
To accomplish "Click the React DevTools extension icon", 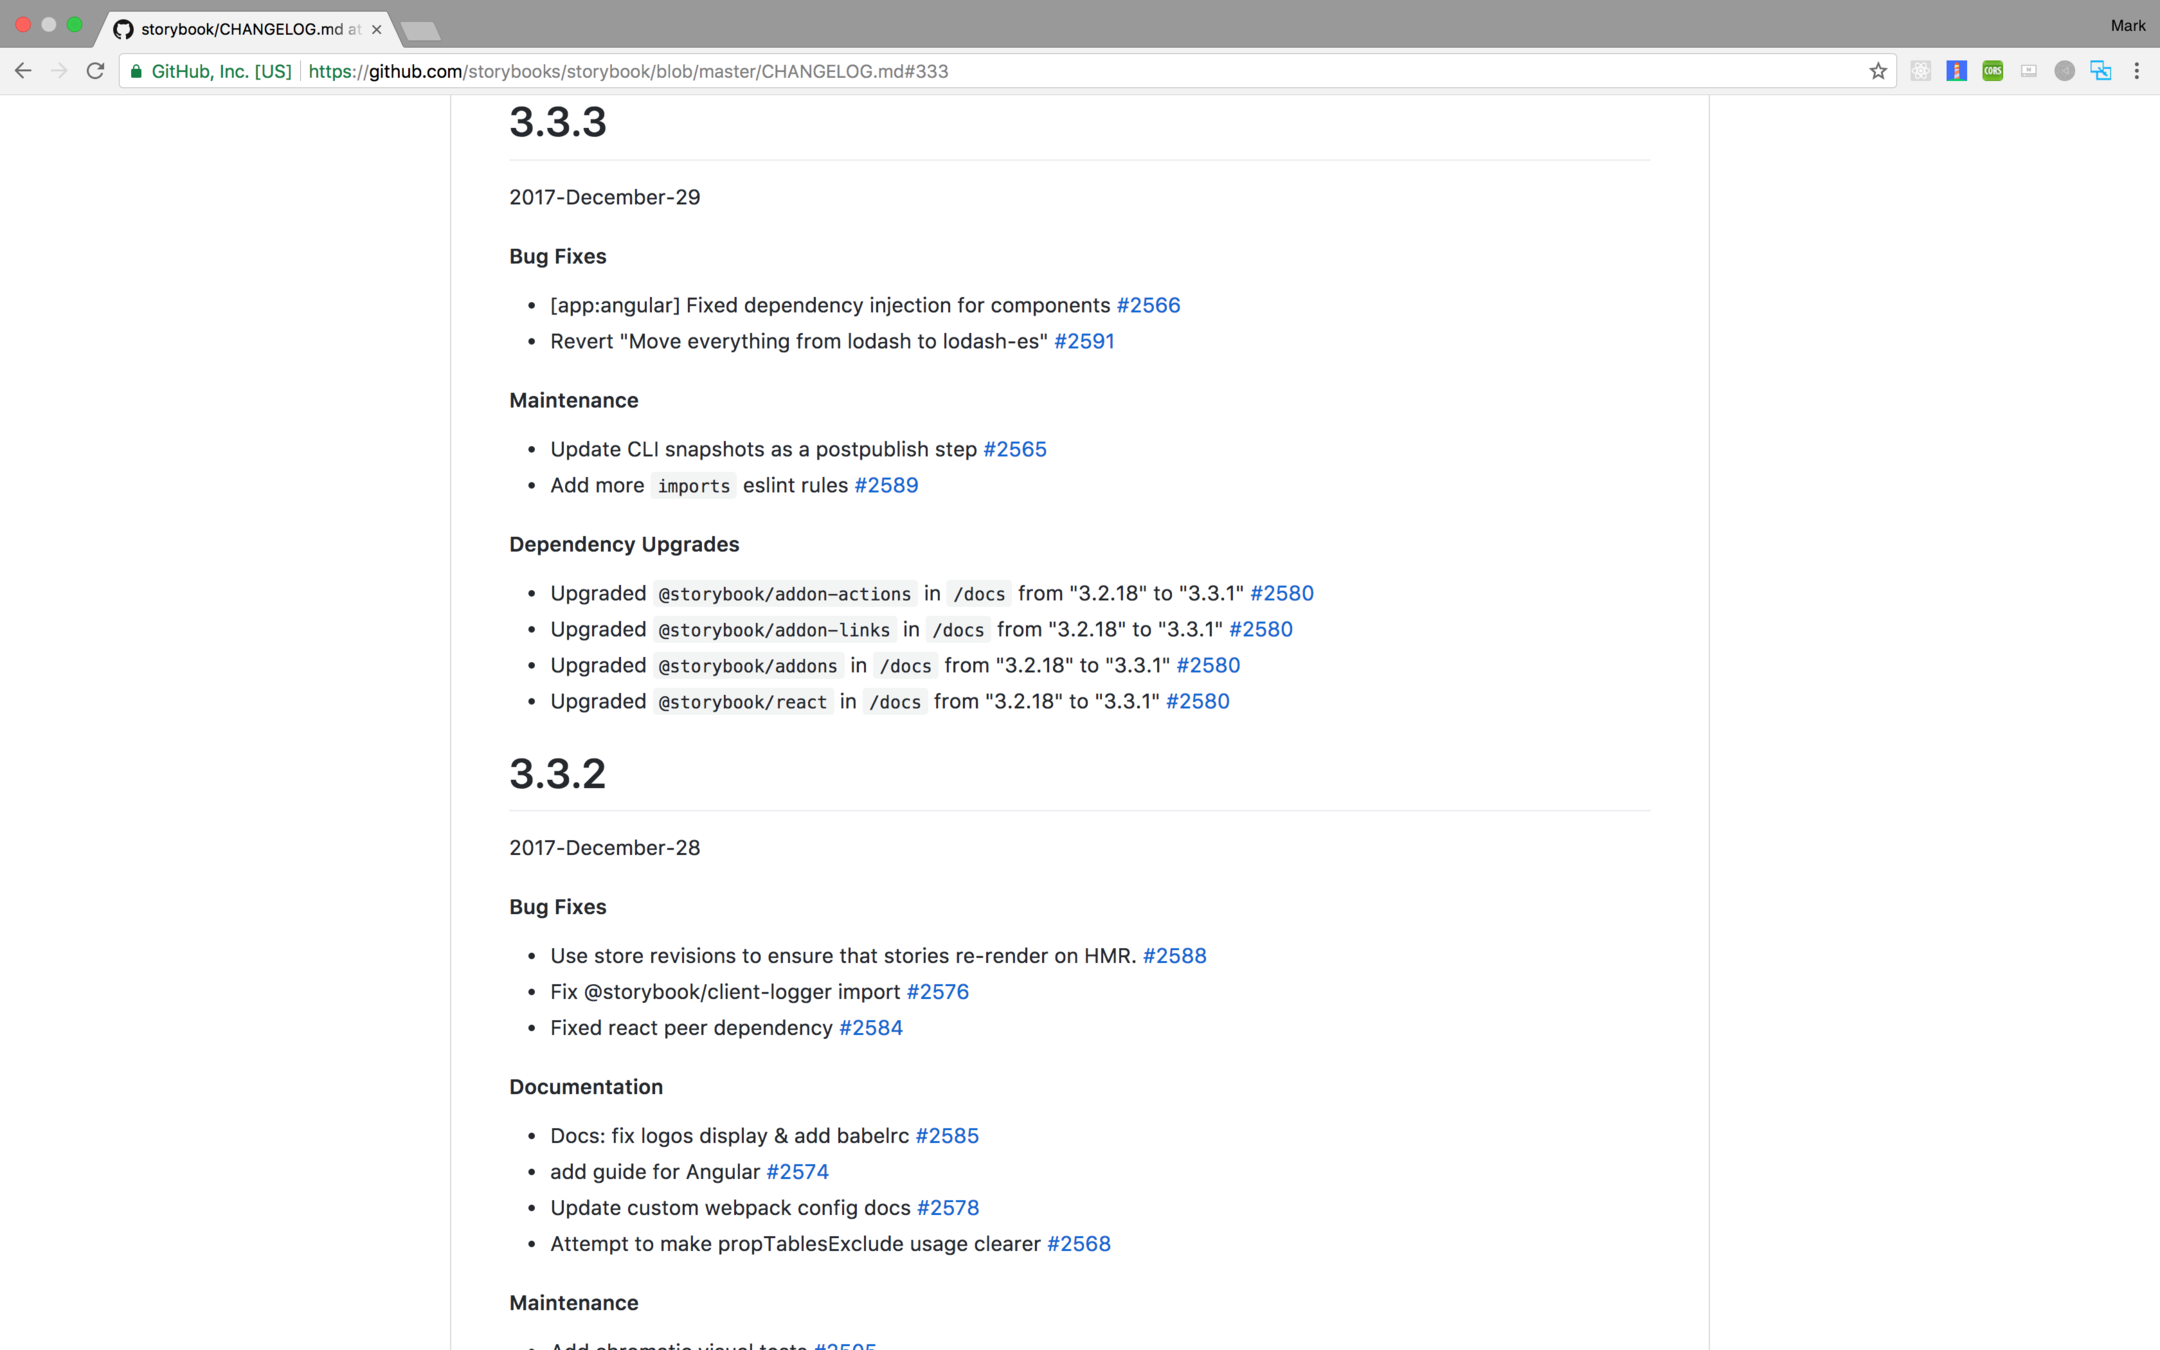I will coord(1920,71).
